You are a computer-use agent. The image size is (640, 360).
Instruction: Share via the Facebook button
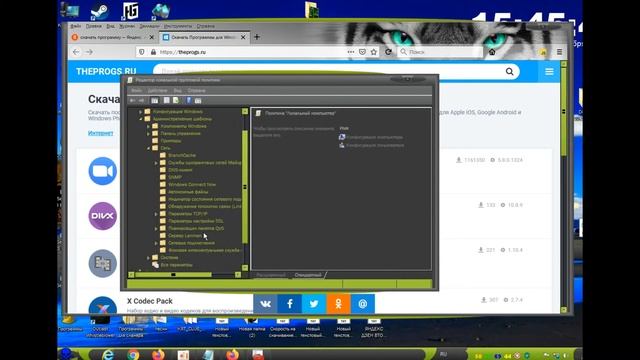pyautogui.click(x=290, y=304)
